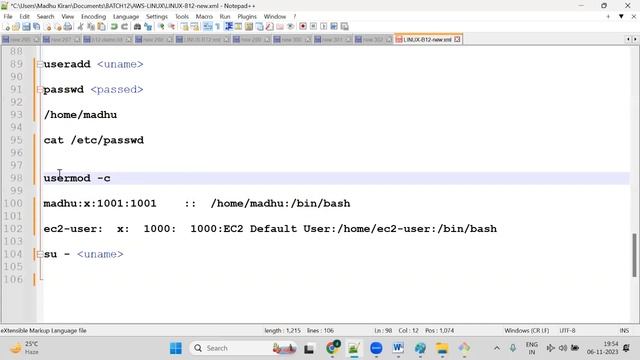Click line number 100 in margin

(13, 203)
